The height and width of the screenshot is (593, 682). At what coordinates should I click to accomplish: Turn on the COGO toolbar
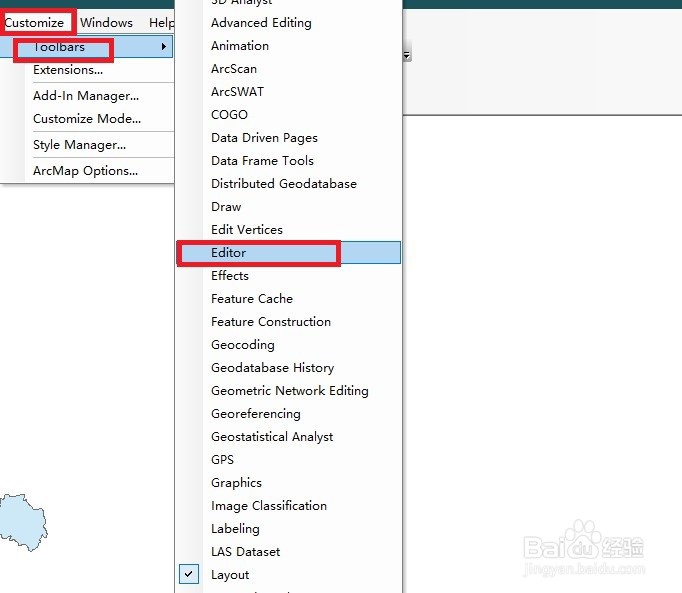(x=229, y=114)
